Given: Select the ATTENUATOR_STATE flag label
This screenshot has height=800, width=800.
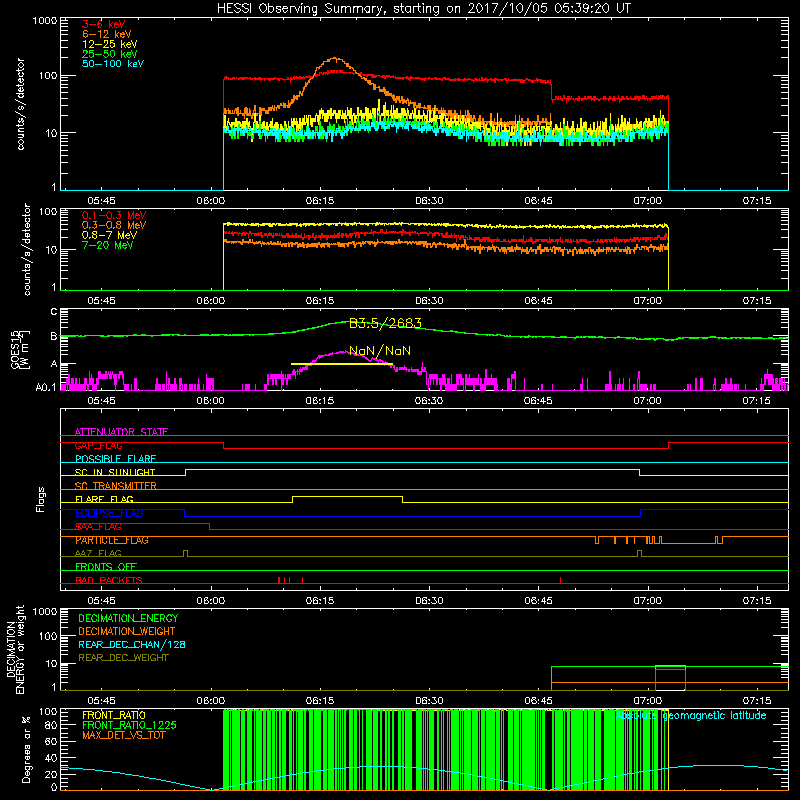Looking at the screenshot, I should pyautogui.click(x=121, y=432).
